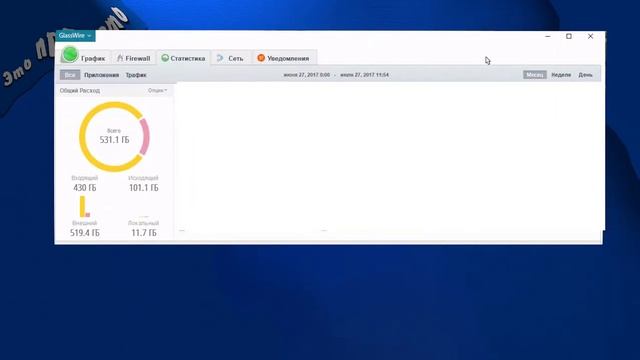Select the Все filter button
640x360 pixels.
[70, 75]
